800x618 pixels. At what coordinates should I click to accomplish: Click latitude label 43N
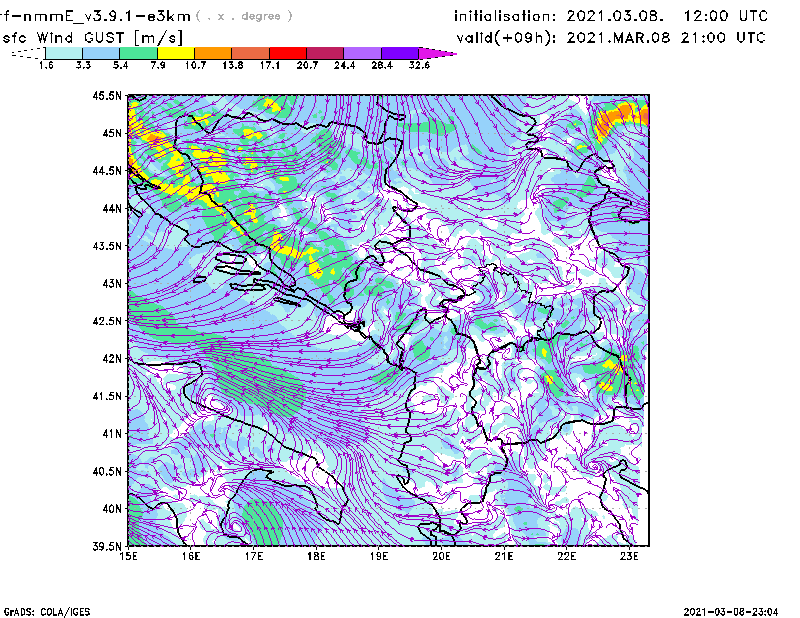click(112, 283)
